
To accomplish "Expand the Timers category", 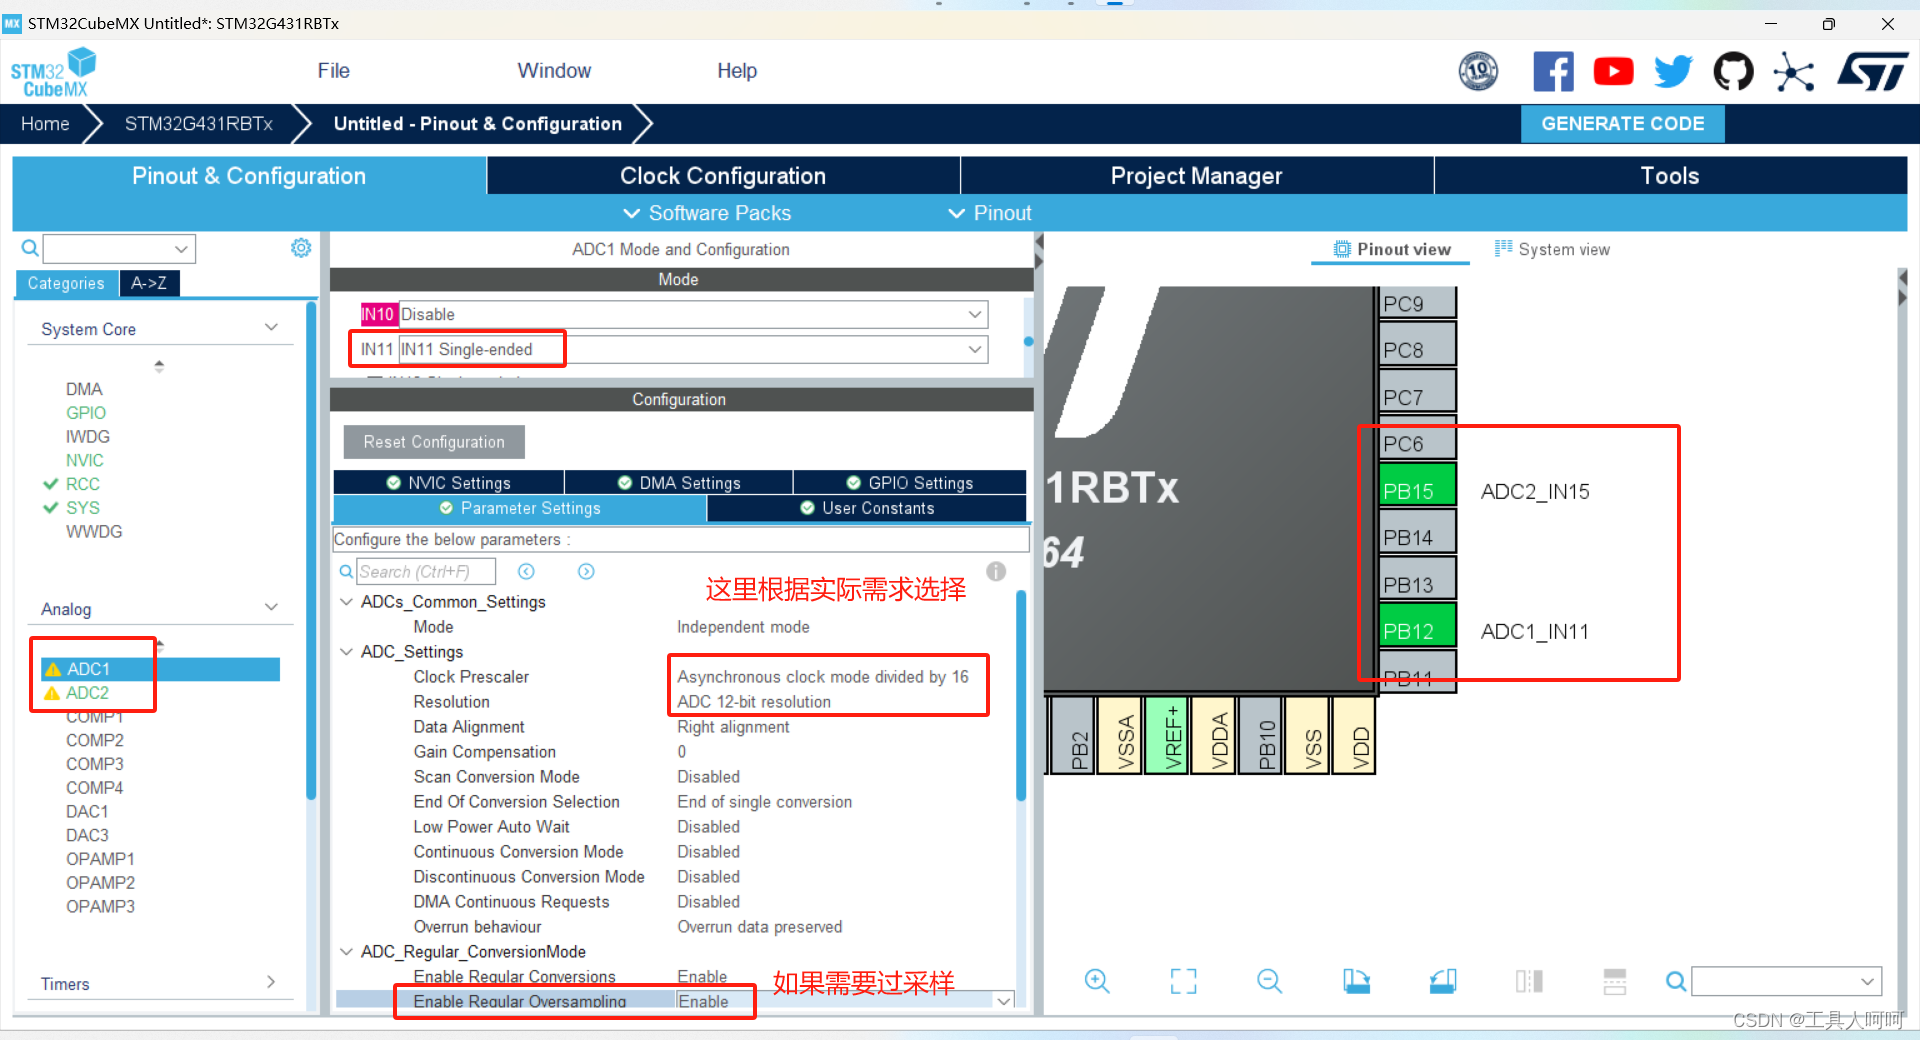I will [x=271, y=983].
